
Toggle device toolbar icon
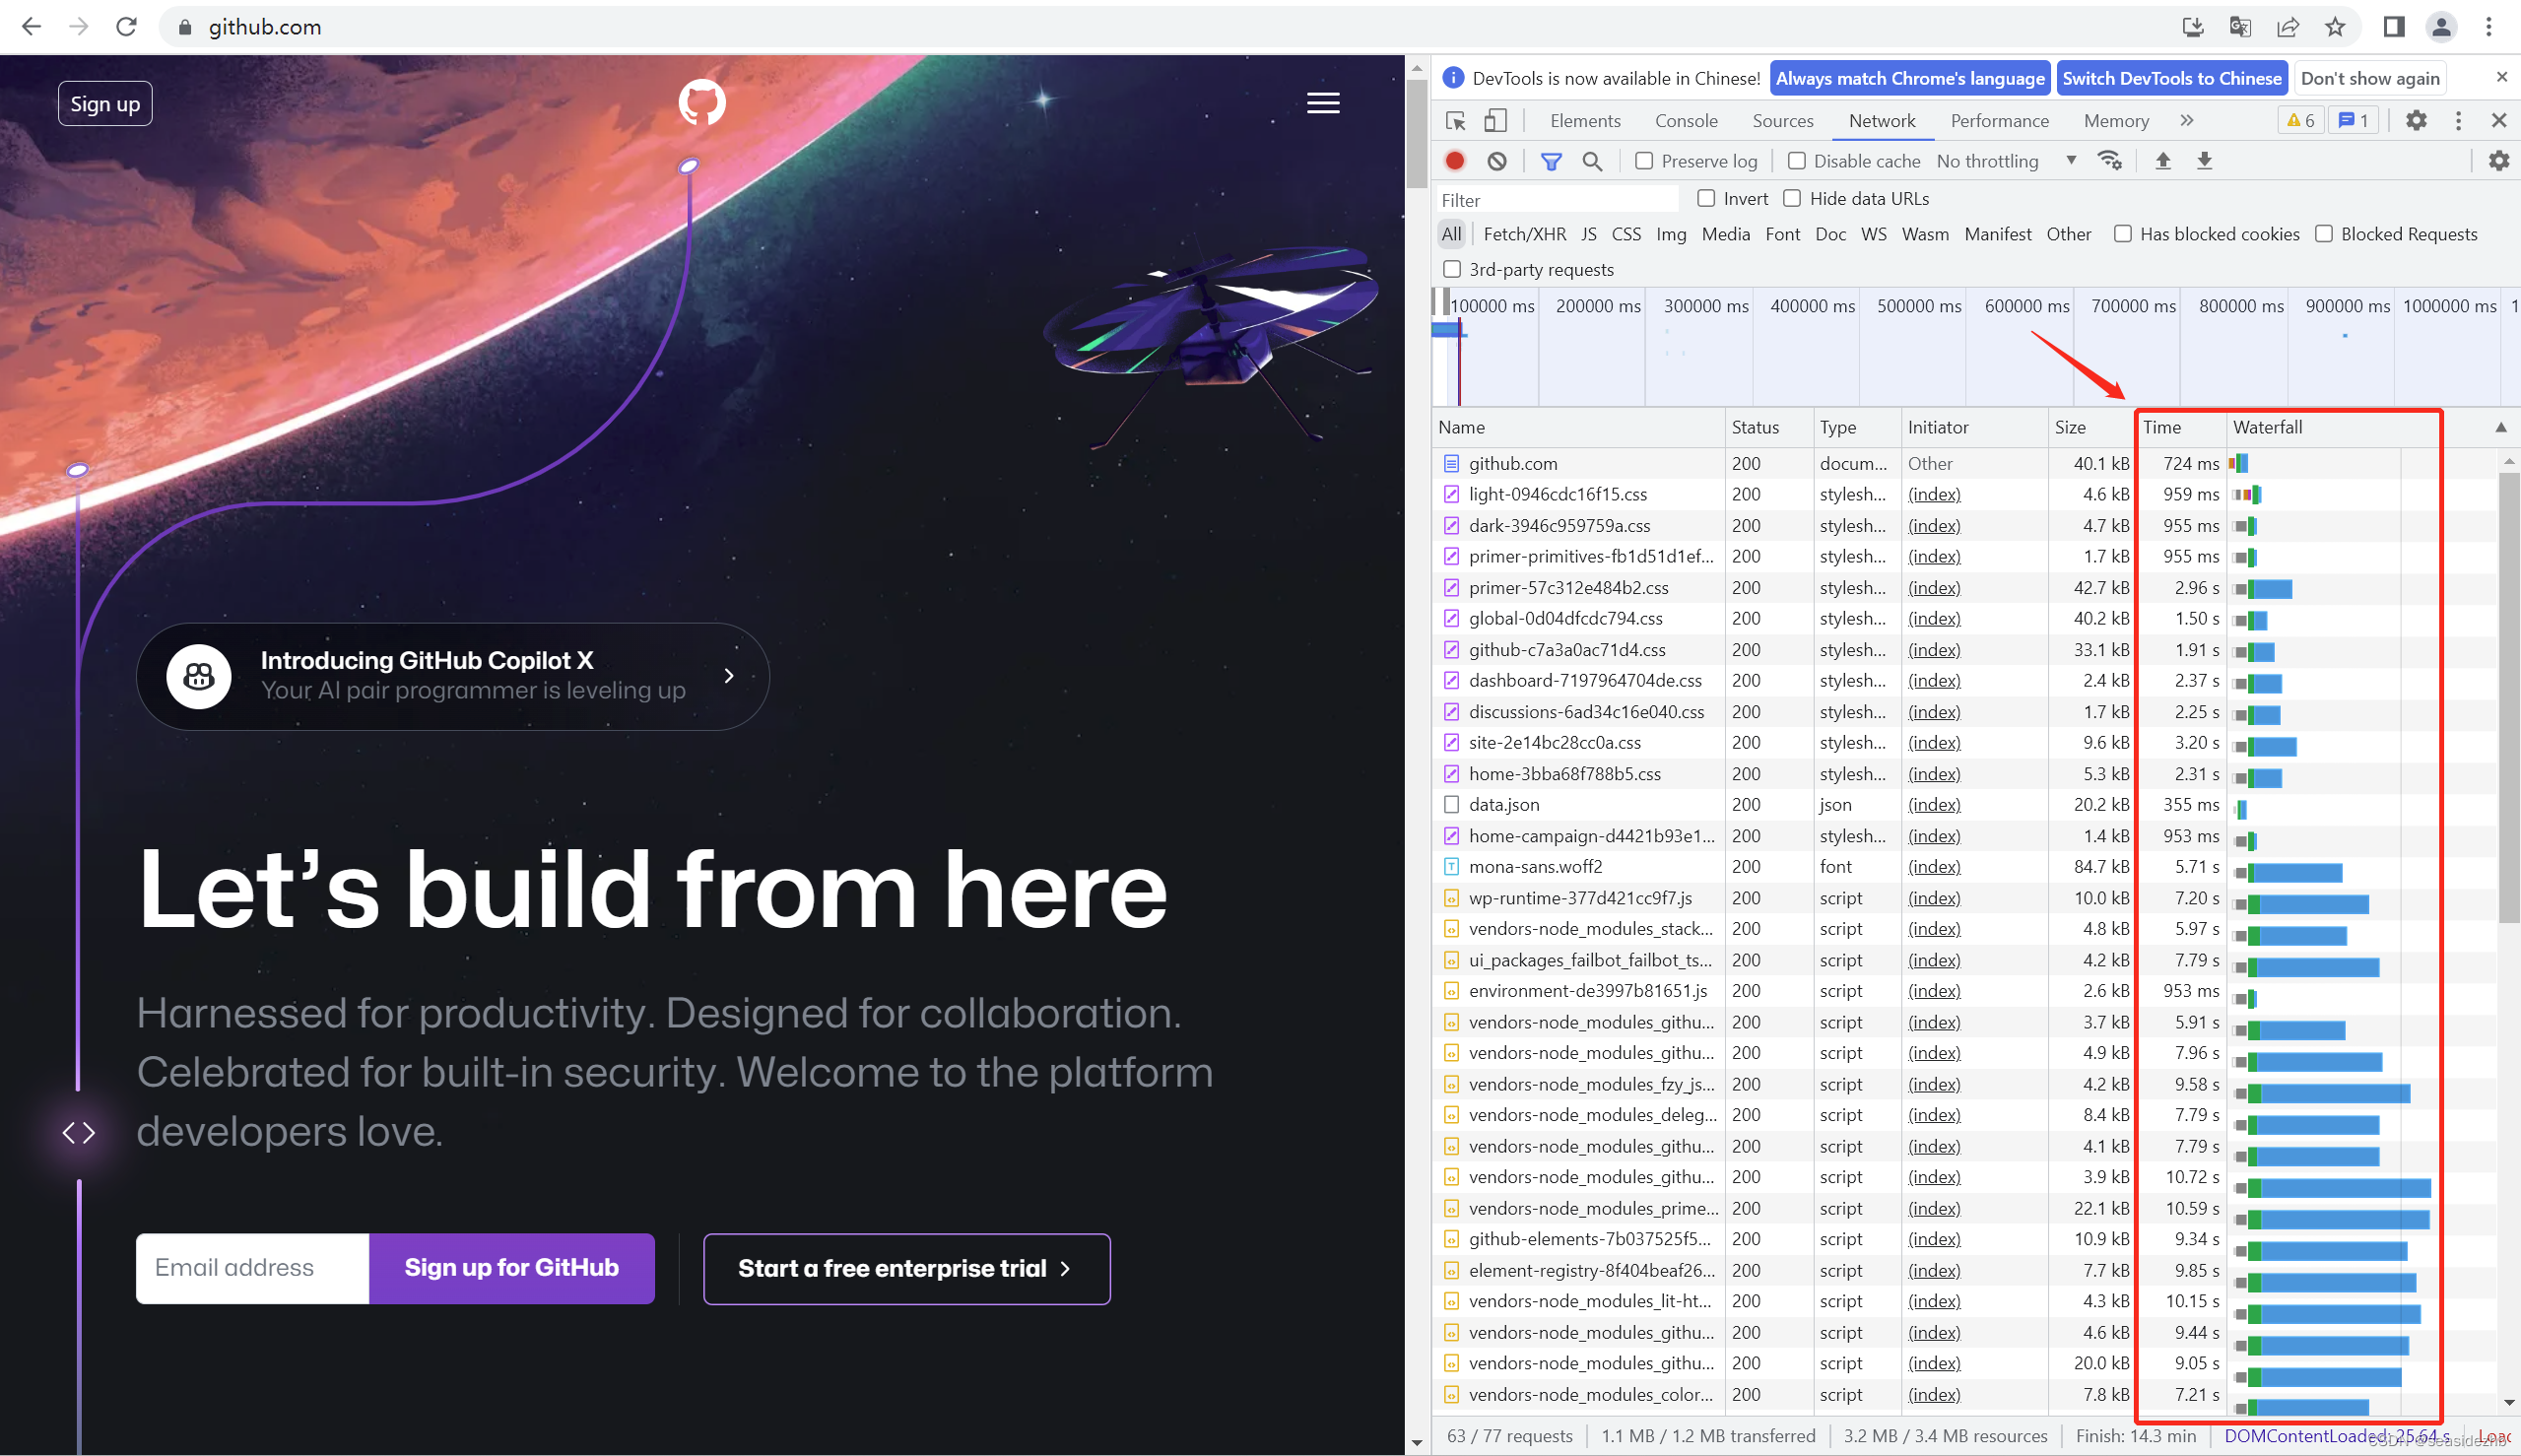coord(1495,121)
